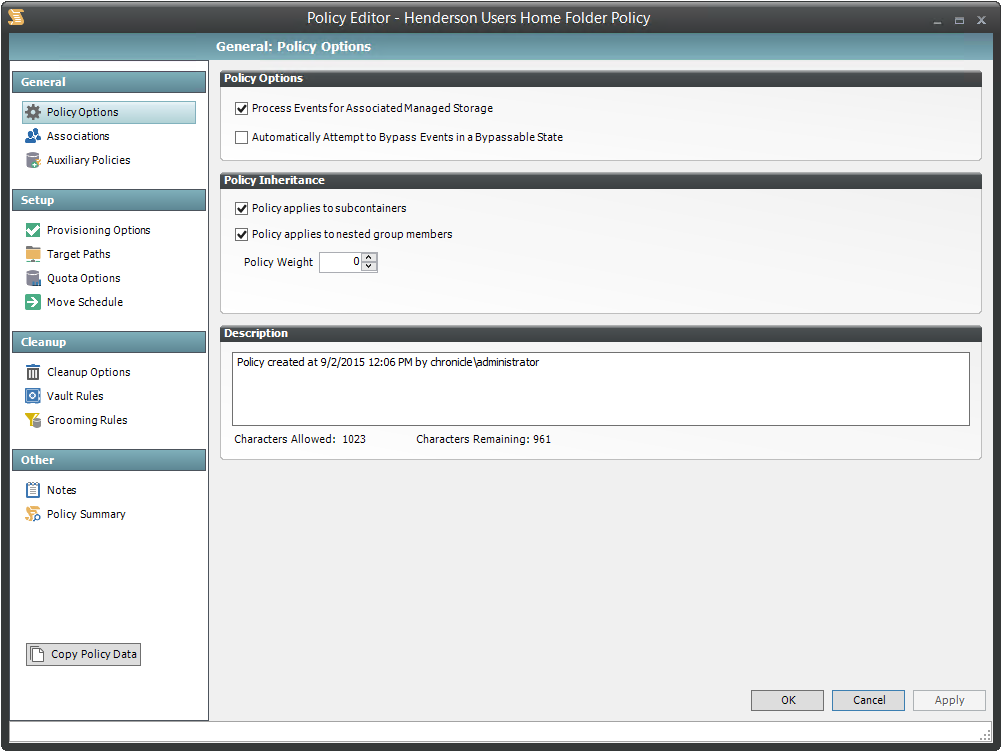Close the Policy Editor window
This screenshot has width=1002, height=753.
982,20
